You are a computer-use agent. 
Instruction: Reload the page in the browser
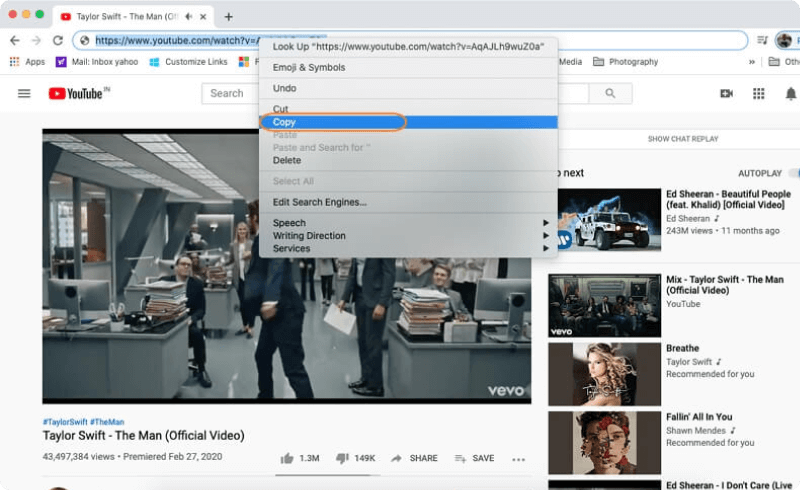point(58,40)
